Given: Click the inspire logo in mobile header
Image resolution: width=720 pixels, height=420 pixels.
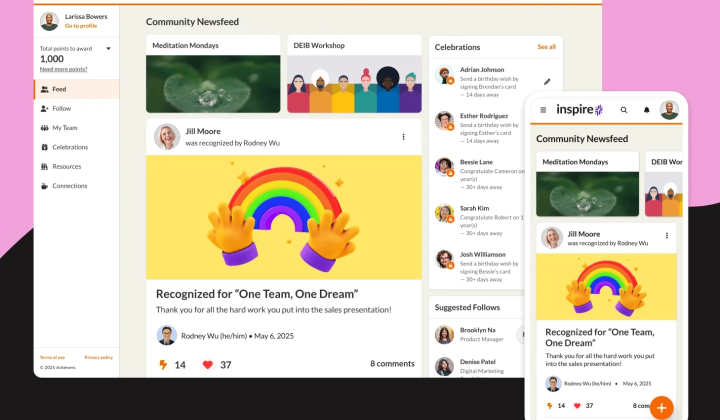Looking at the screenshot, I should (x=579, y=110).
